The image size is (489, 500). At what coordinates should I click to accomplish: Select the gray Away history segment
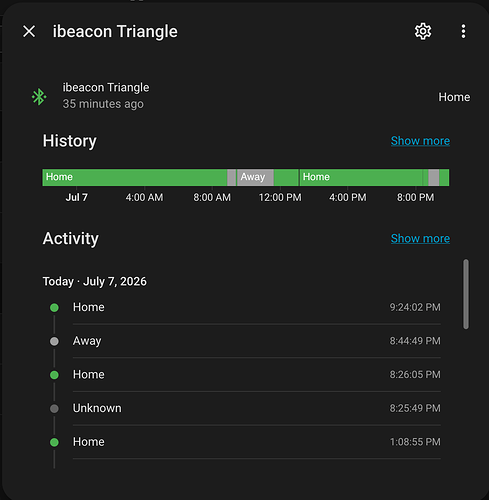coord(255,177)
